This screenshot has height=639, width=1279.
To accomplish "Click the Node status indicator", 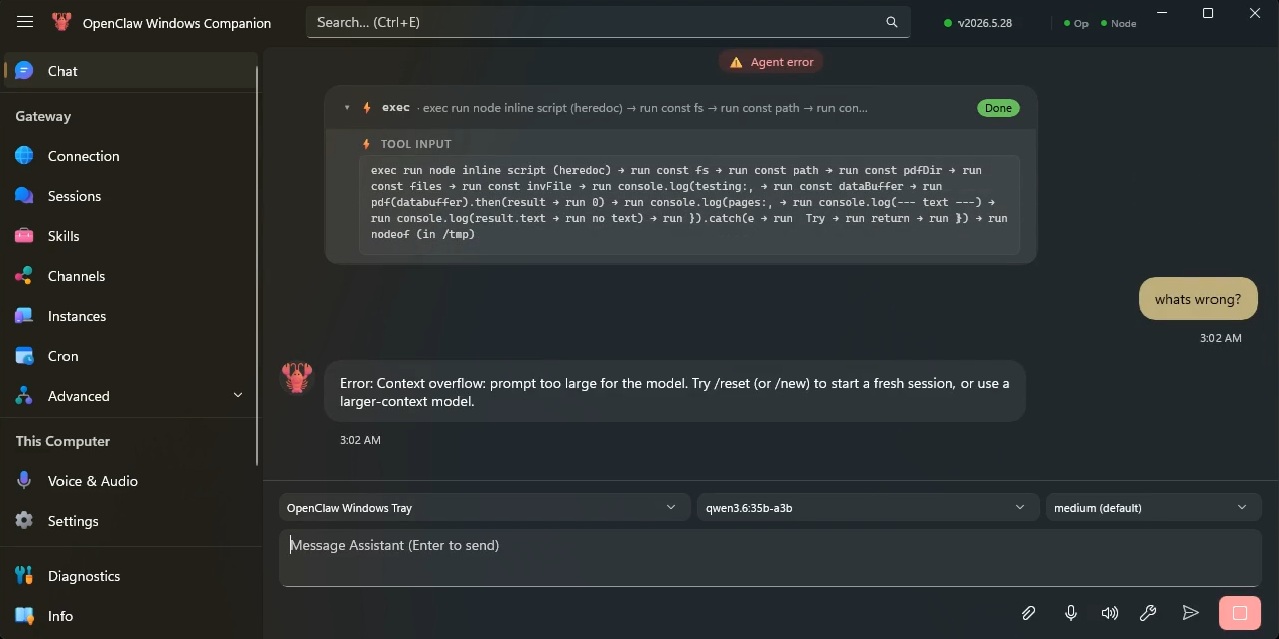I will point(1118,23).
